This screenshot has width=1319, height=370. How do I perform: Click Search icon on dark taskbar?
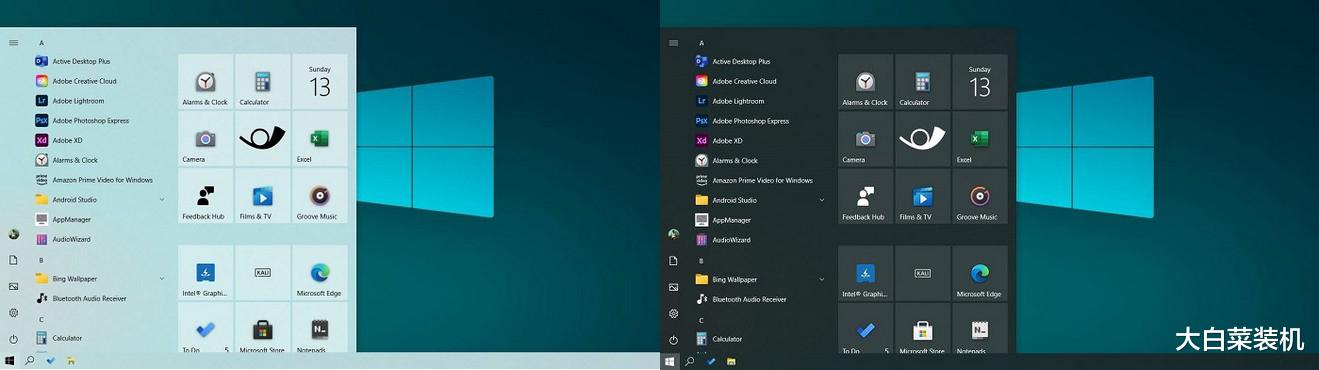point(690,361)
